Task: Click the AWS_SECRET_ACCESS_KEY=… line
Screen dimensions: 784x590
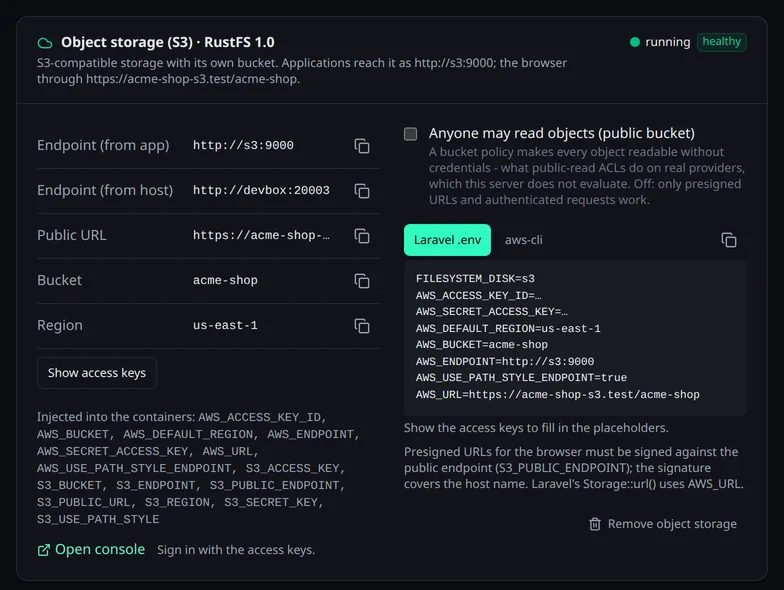Action: point(492,312)
